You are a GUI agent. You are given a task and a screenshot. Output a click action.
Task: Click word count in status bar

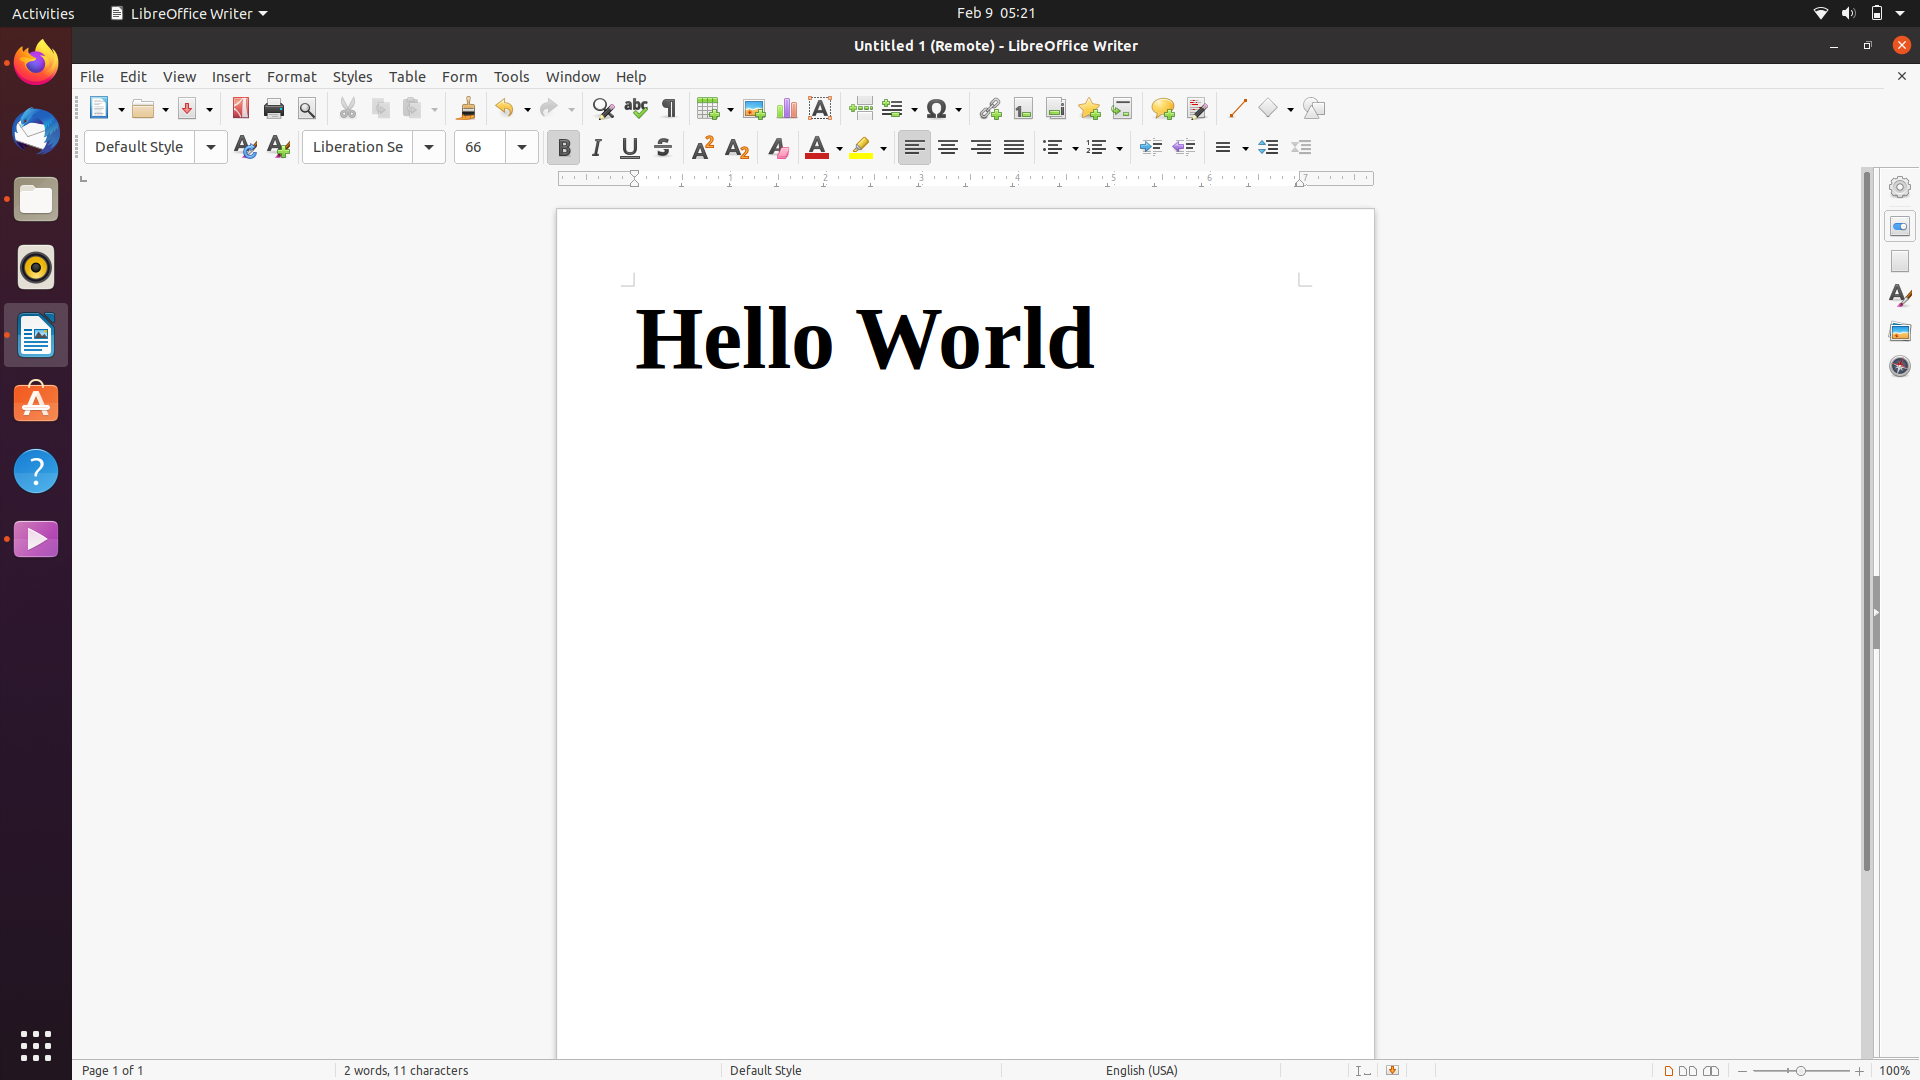pyautogui.click(x=406, y=1070)
